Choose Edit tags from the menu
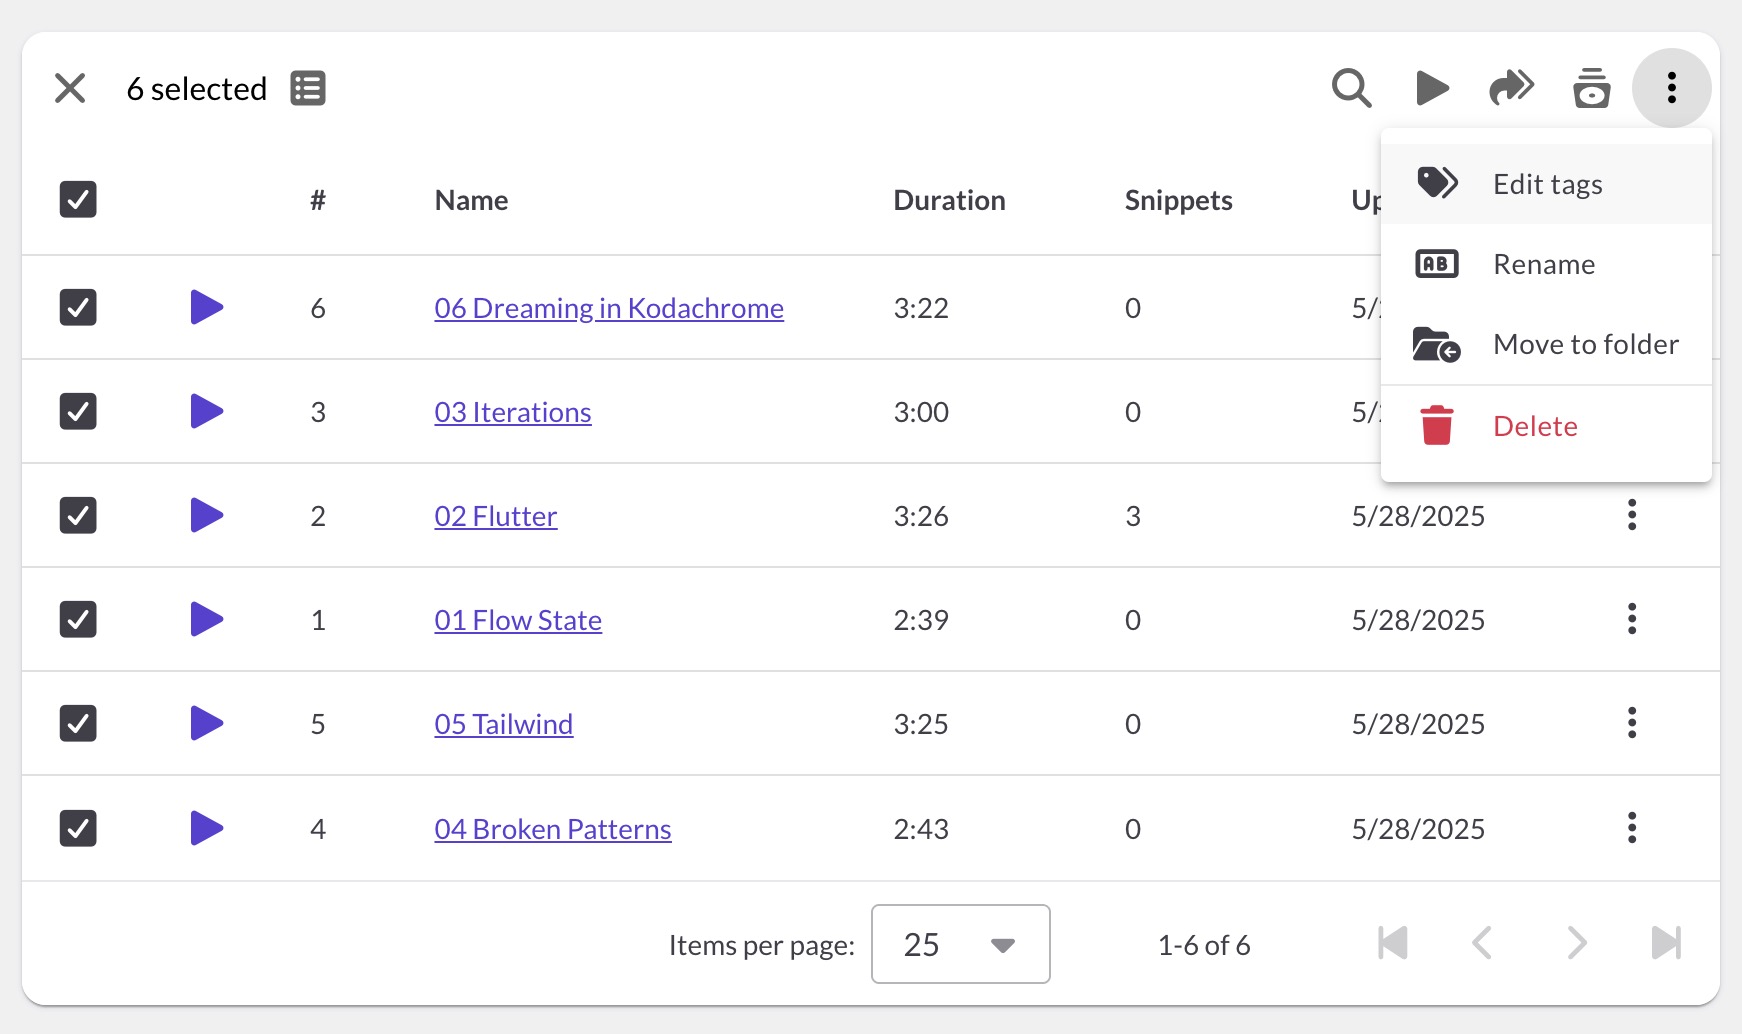This screenshot has height=1034, width=1742. [1546, 184]
